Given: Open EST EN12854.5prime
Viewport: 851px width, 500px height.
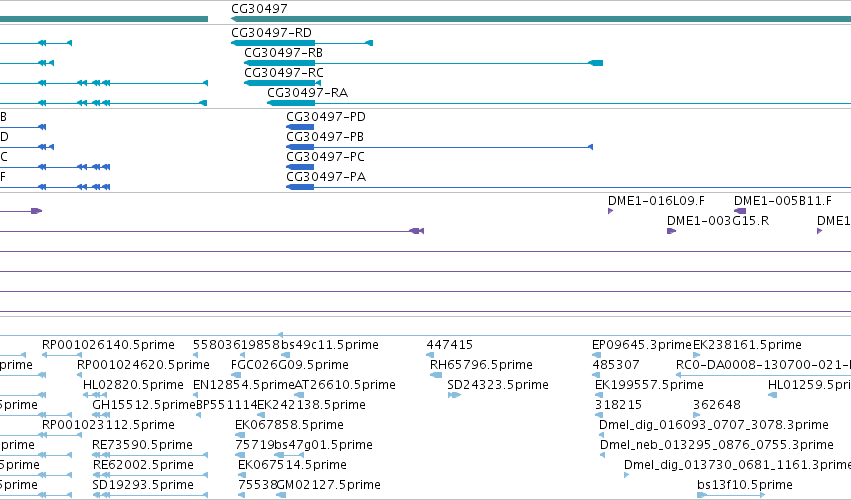Looking at the screenshot, I should tap(244, 385).
